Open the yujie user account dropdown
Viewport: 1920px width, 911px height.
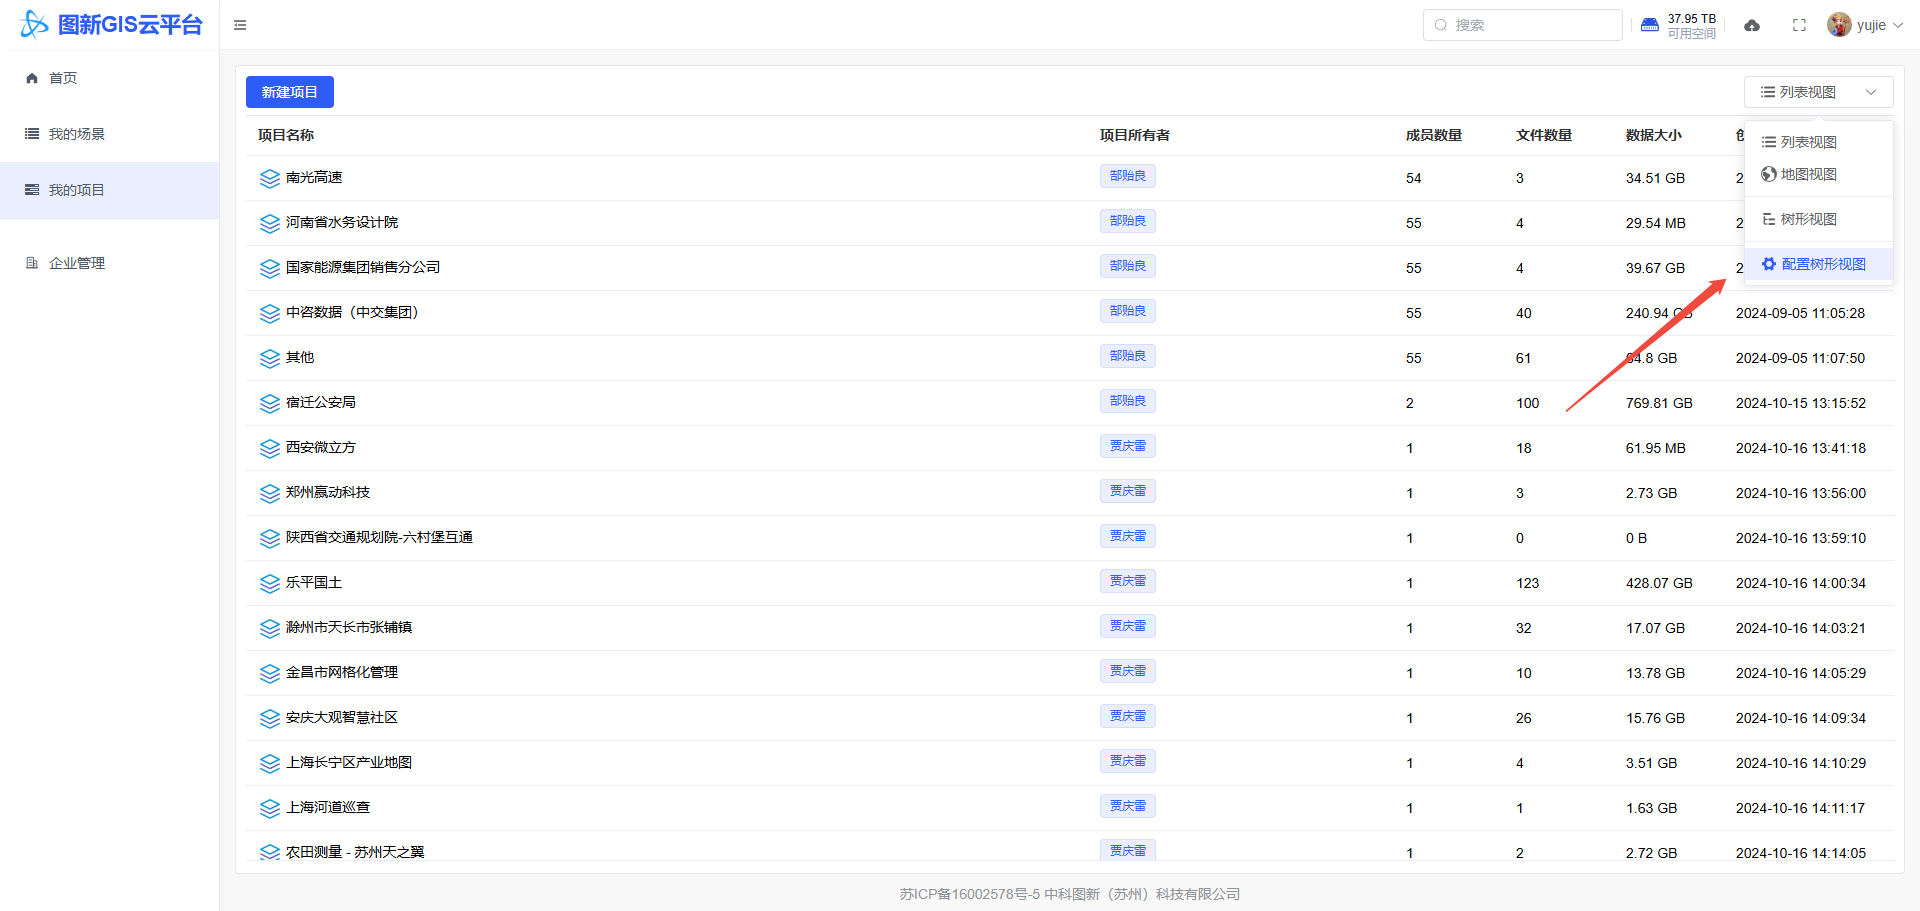[1865, 25]
